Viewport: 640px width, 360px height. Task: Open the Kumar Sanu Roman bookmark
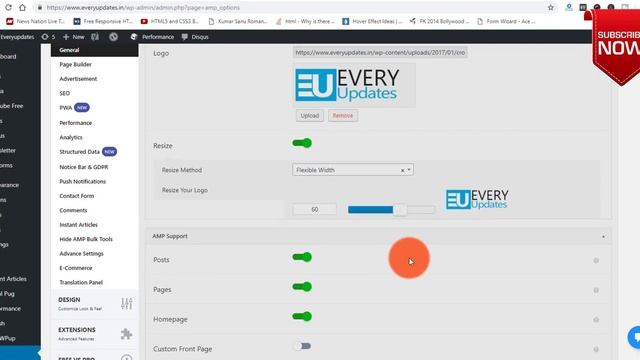click(x=238, y=21)
